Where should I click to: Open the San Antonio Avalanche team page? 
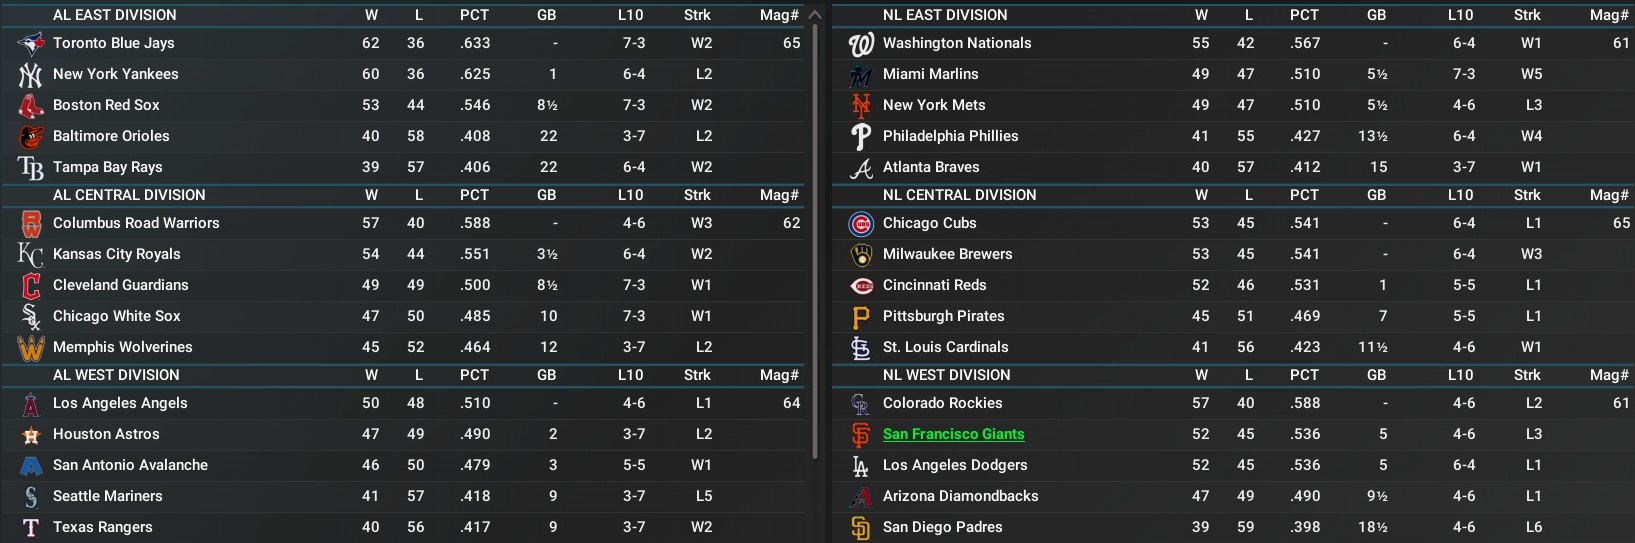click(130, 465)
